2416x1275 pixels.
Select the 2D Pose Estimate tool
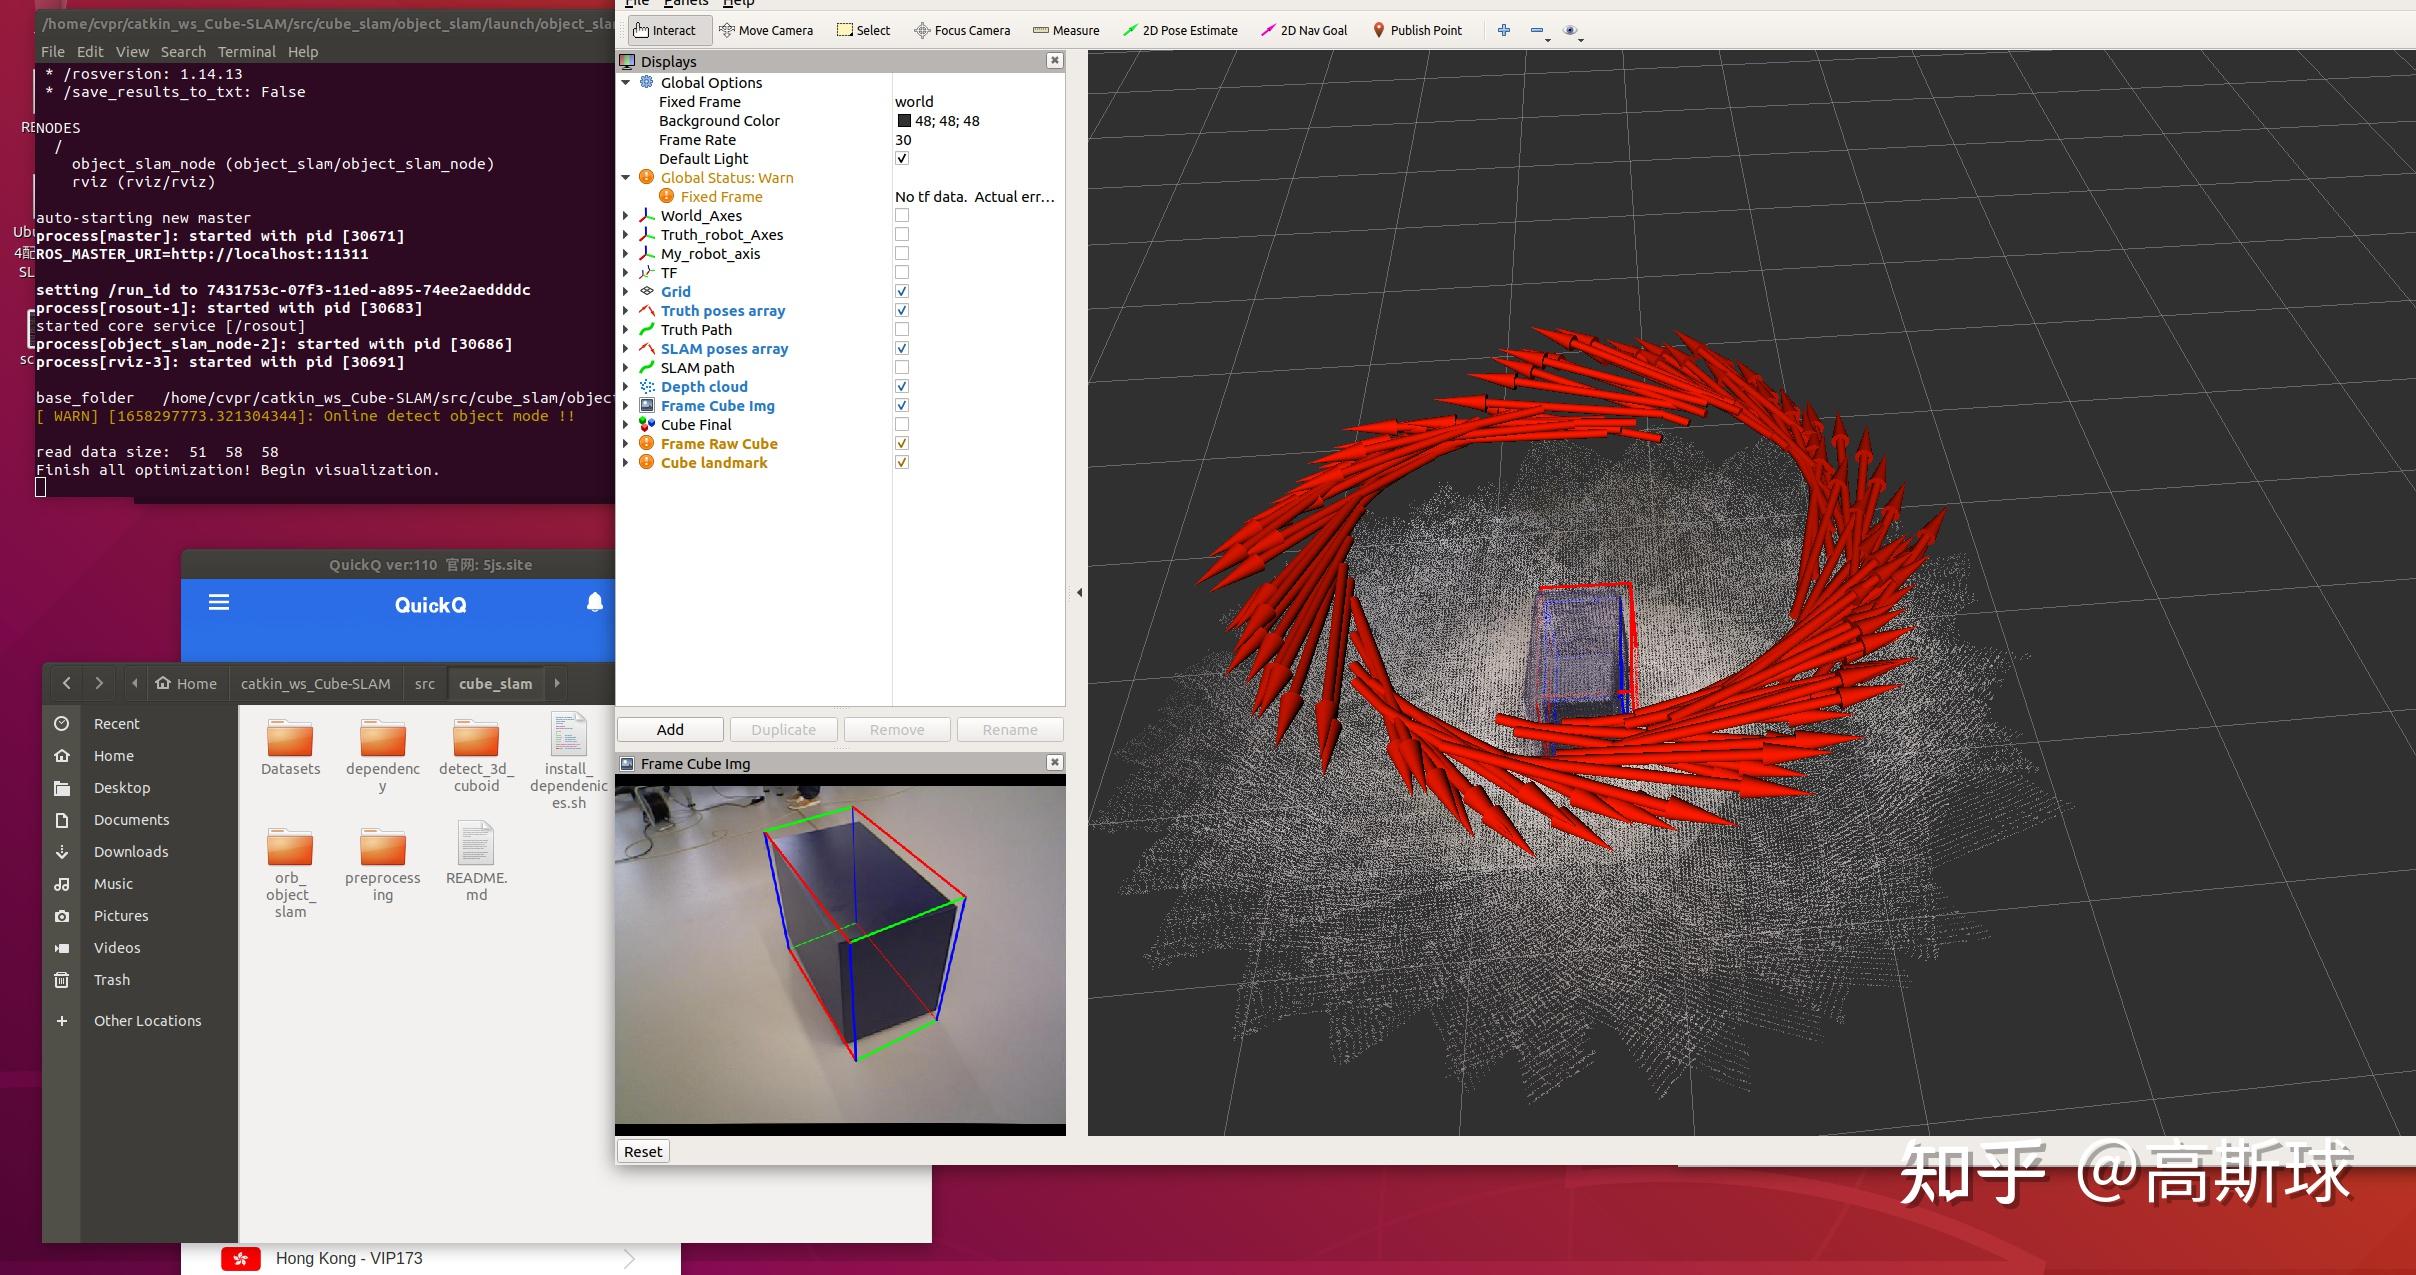coord(1180,30)
